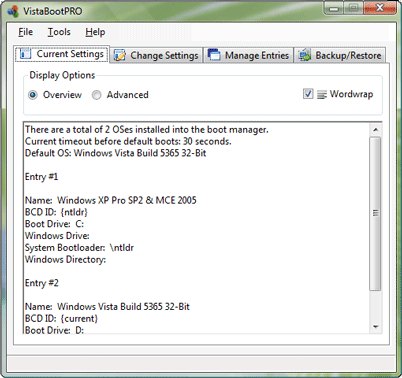Screen dimensions: 402x378
Task: Click the Wordwrap lines icon
Action: click(x=322, y=95)
